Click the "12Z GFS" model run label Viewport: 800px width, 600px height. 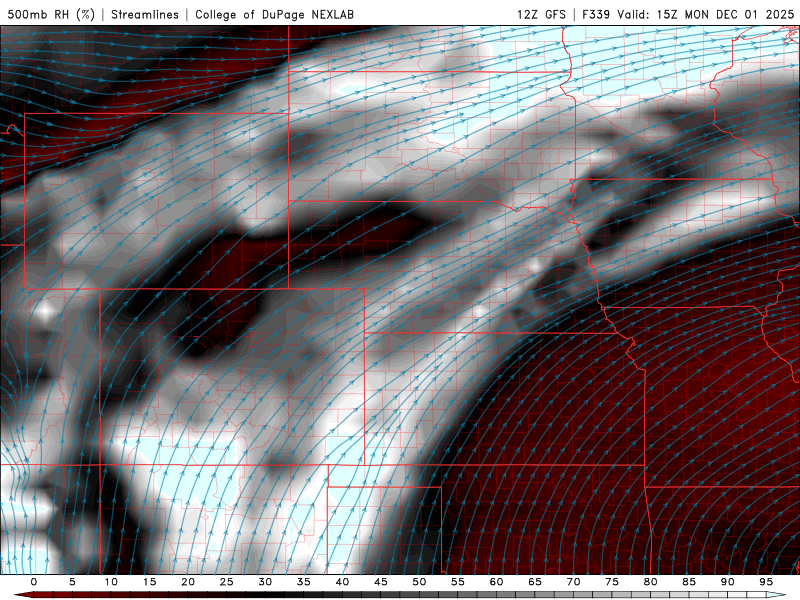[541, 14]
